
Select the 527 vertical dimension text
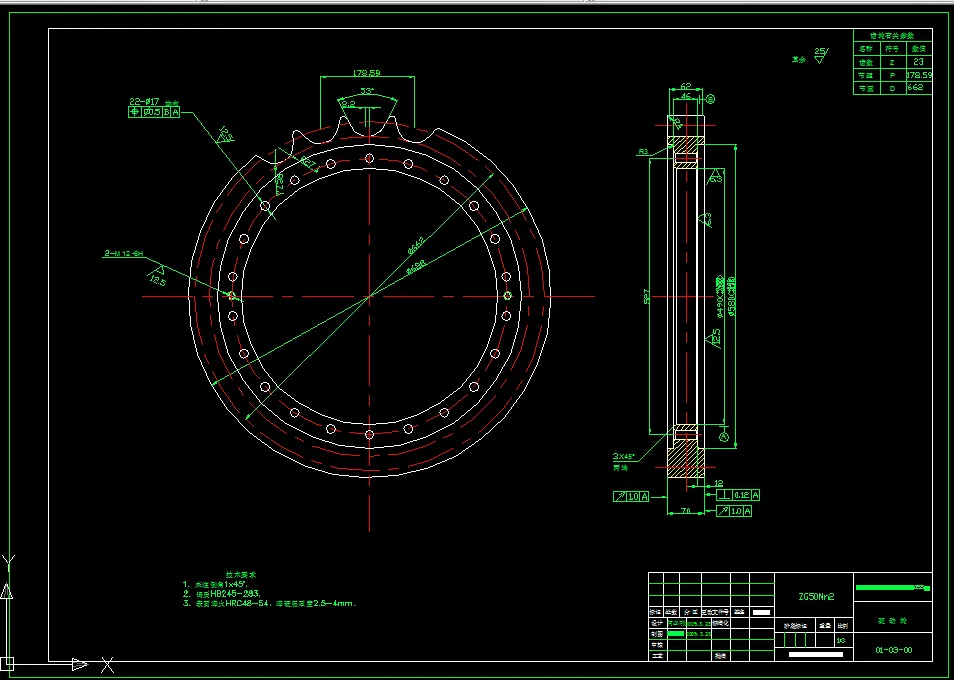click(x=647, y=296)
